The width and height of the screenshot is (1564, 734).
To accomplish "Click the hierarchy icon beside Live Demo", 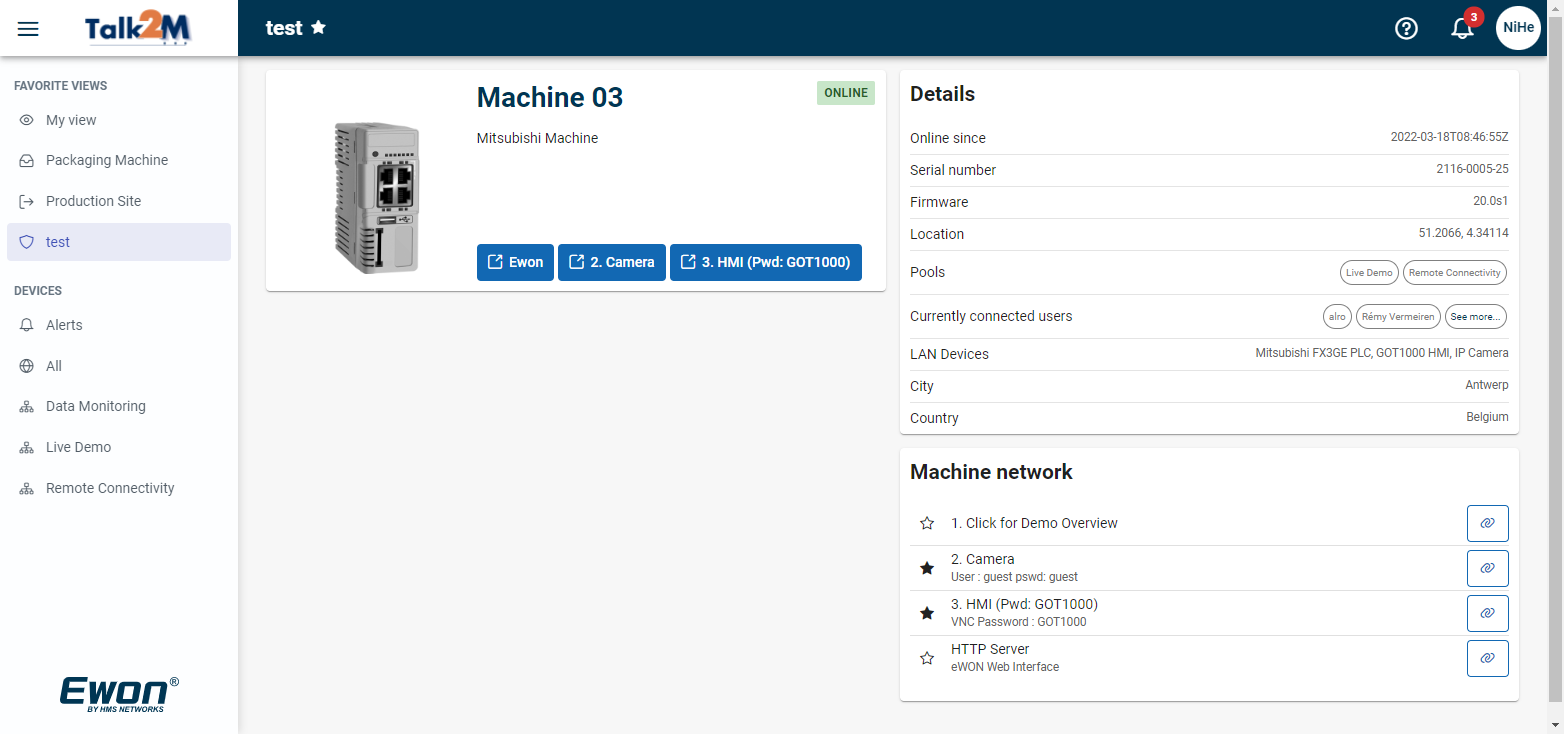I will (27, 448).
